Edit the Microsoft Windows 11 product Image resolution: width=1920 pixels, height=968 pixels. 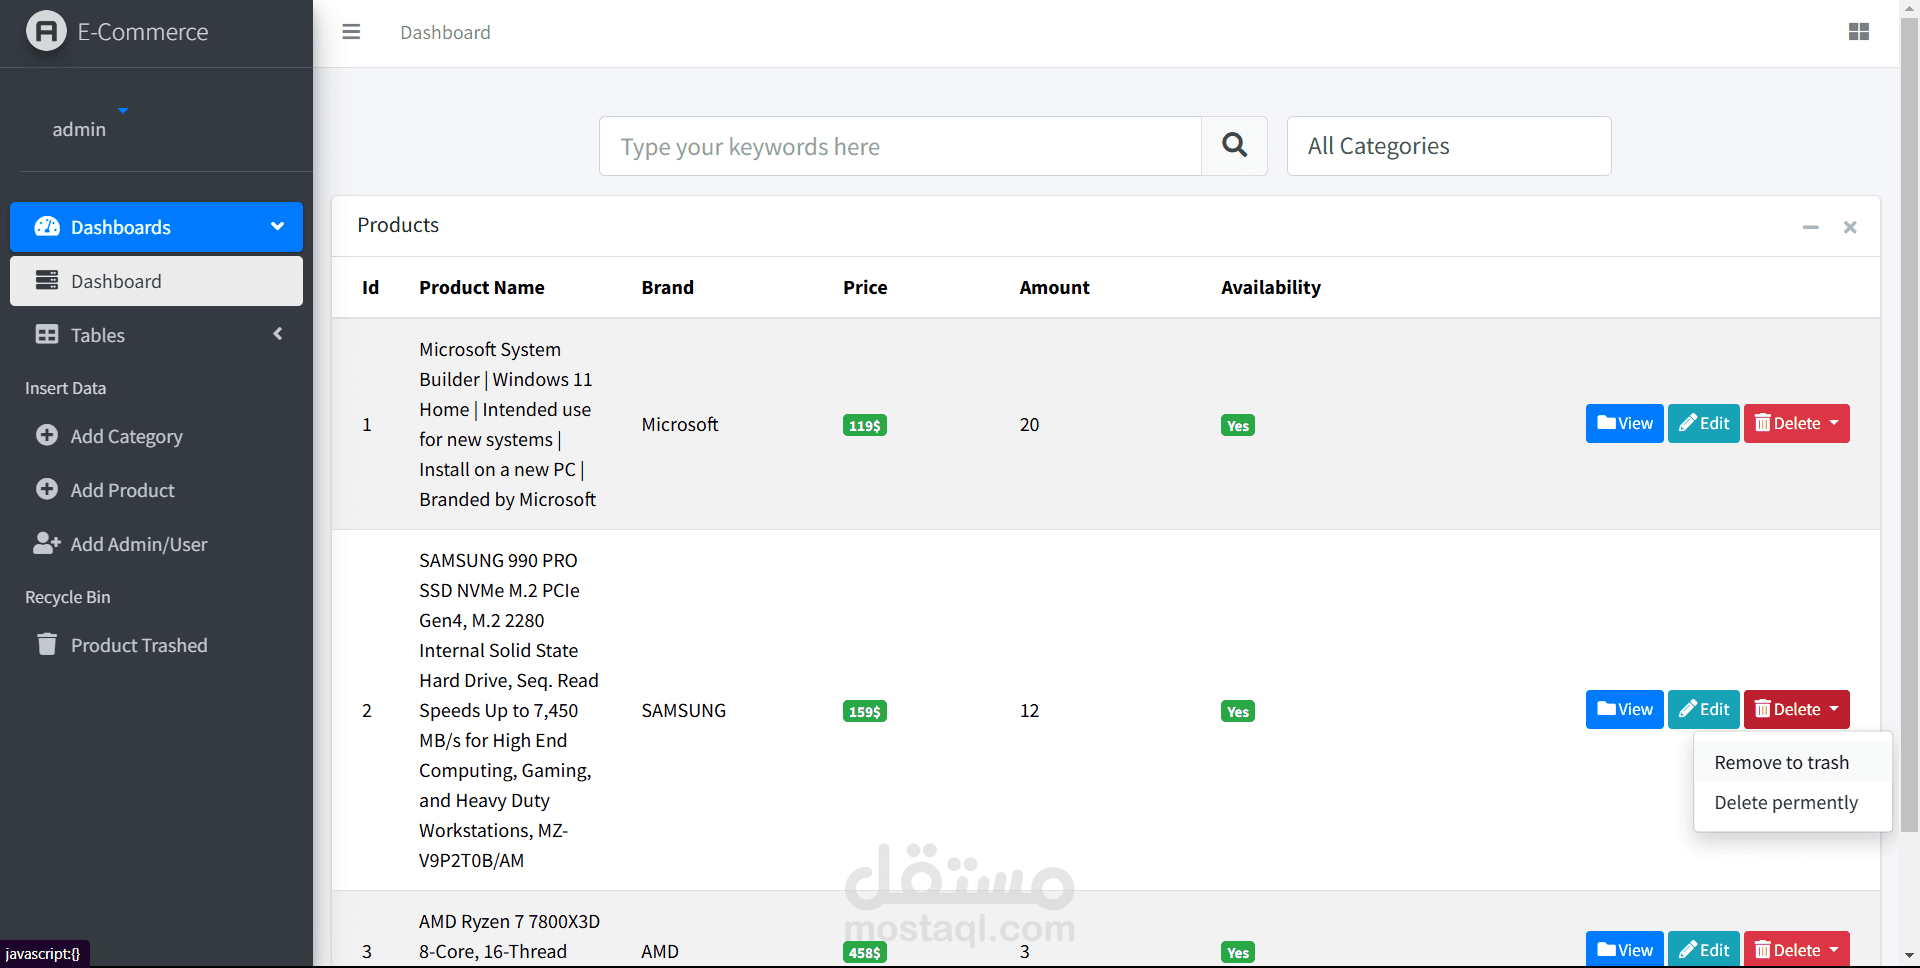click(1703, 423)
